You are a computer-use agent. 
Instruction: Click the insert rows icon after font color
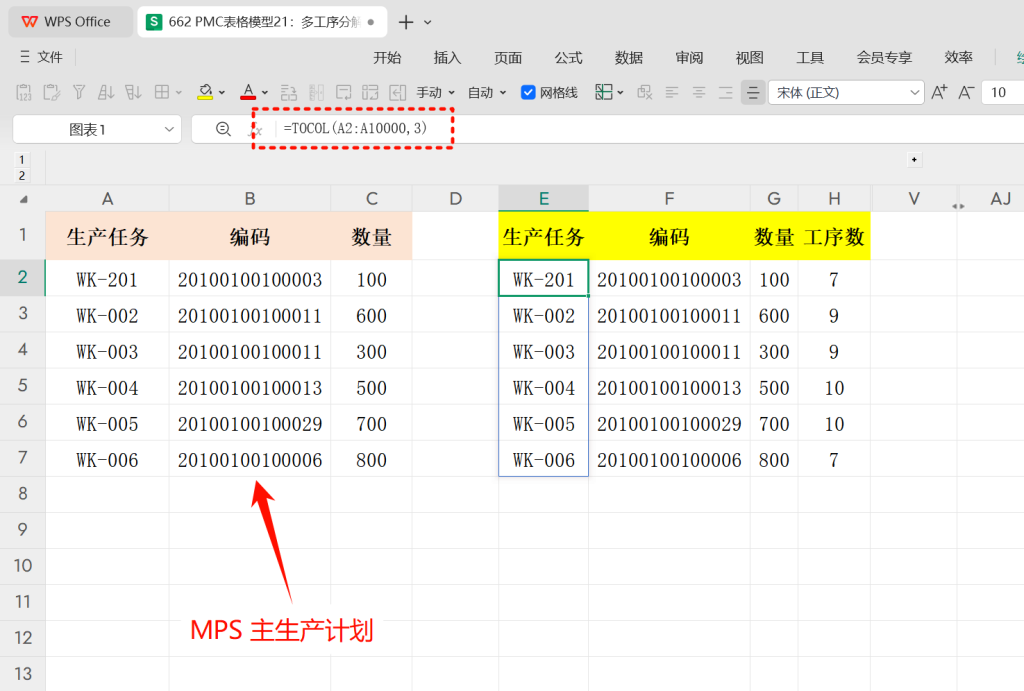(289, 93)
